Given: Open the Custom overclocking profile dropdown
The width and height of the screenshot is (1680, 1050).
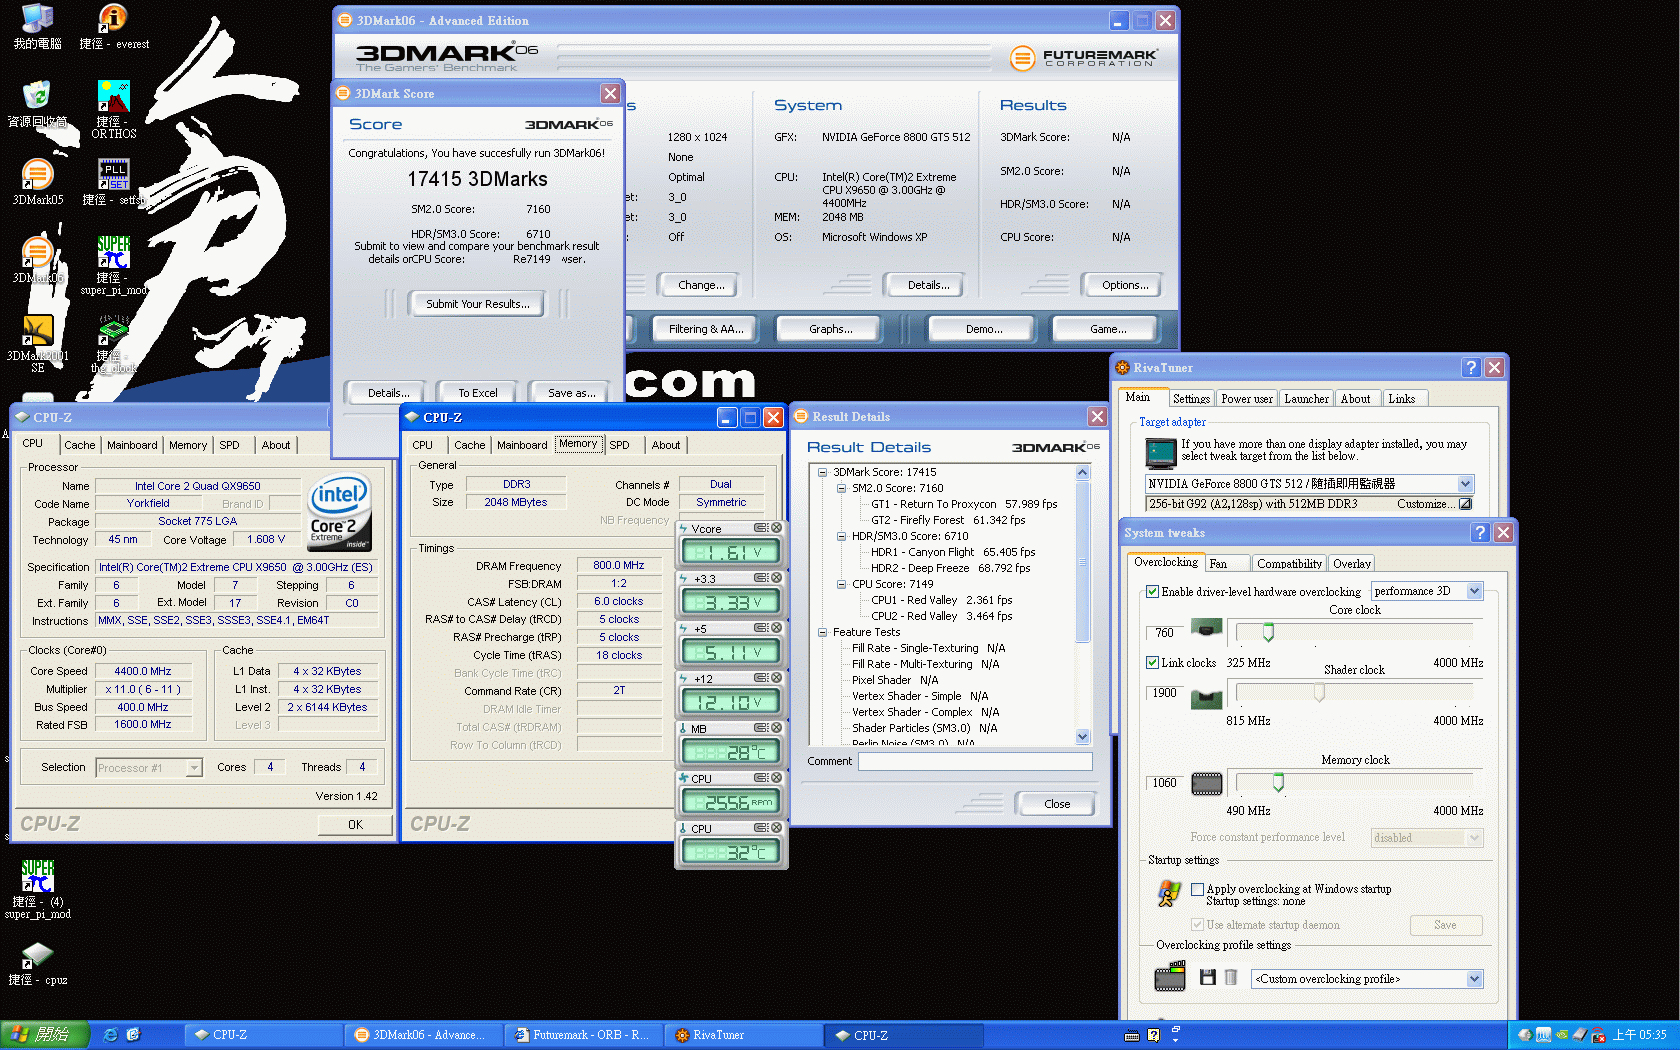Looking at the screenshot, I should (x=1367, y=979).
